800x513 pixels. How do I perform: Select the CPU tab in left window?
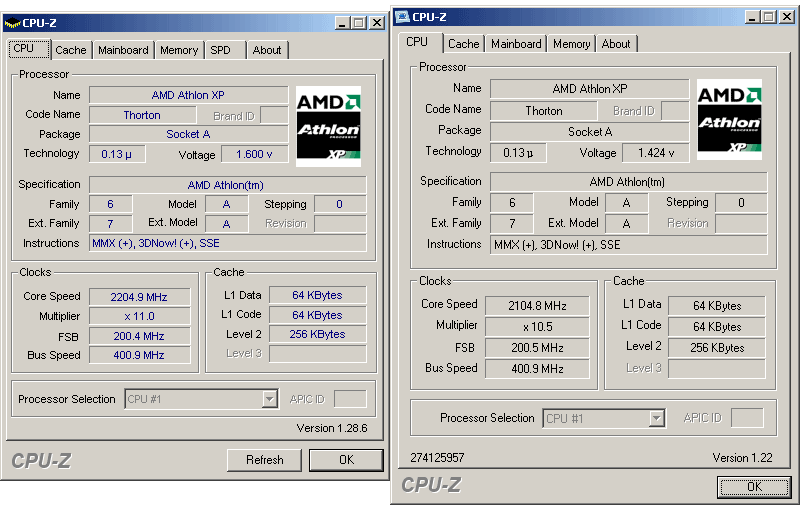click(x=29, y=48)
